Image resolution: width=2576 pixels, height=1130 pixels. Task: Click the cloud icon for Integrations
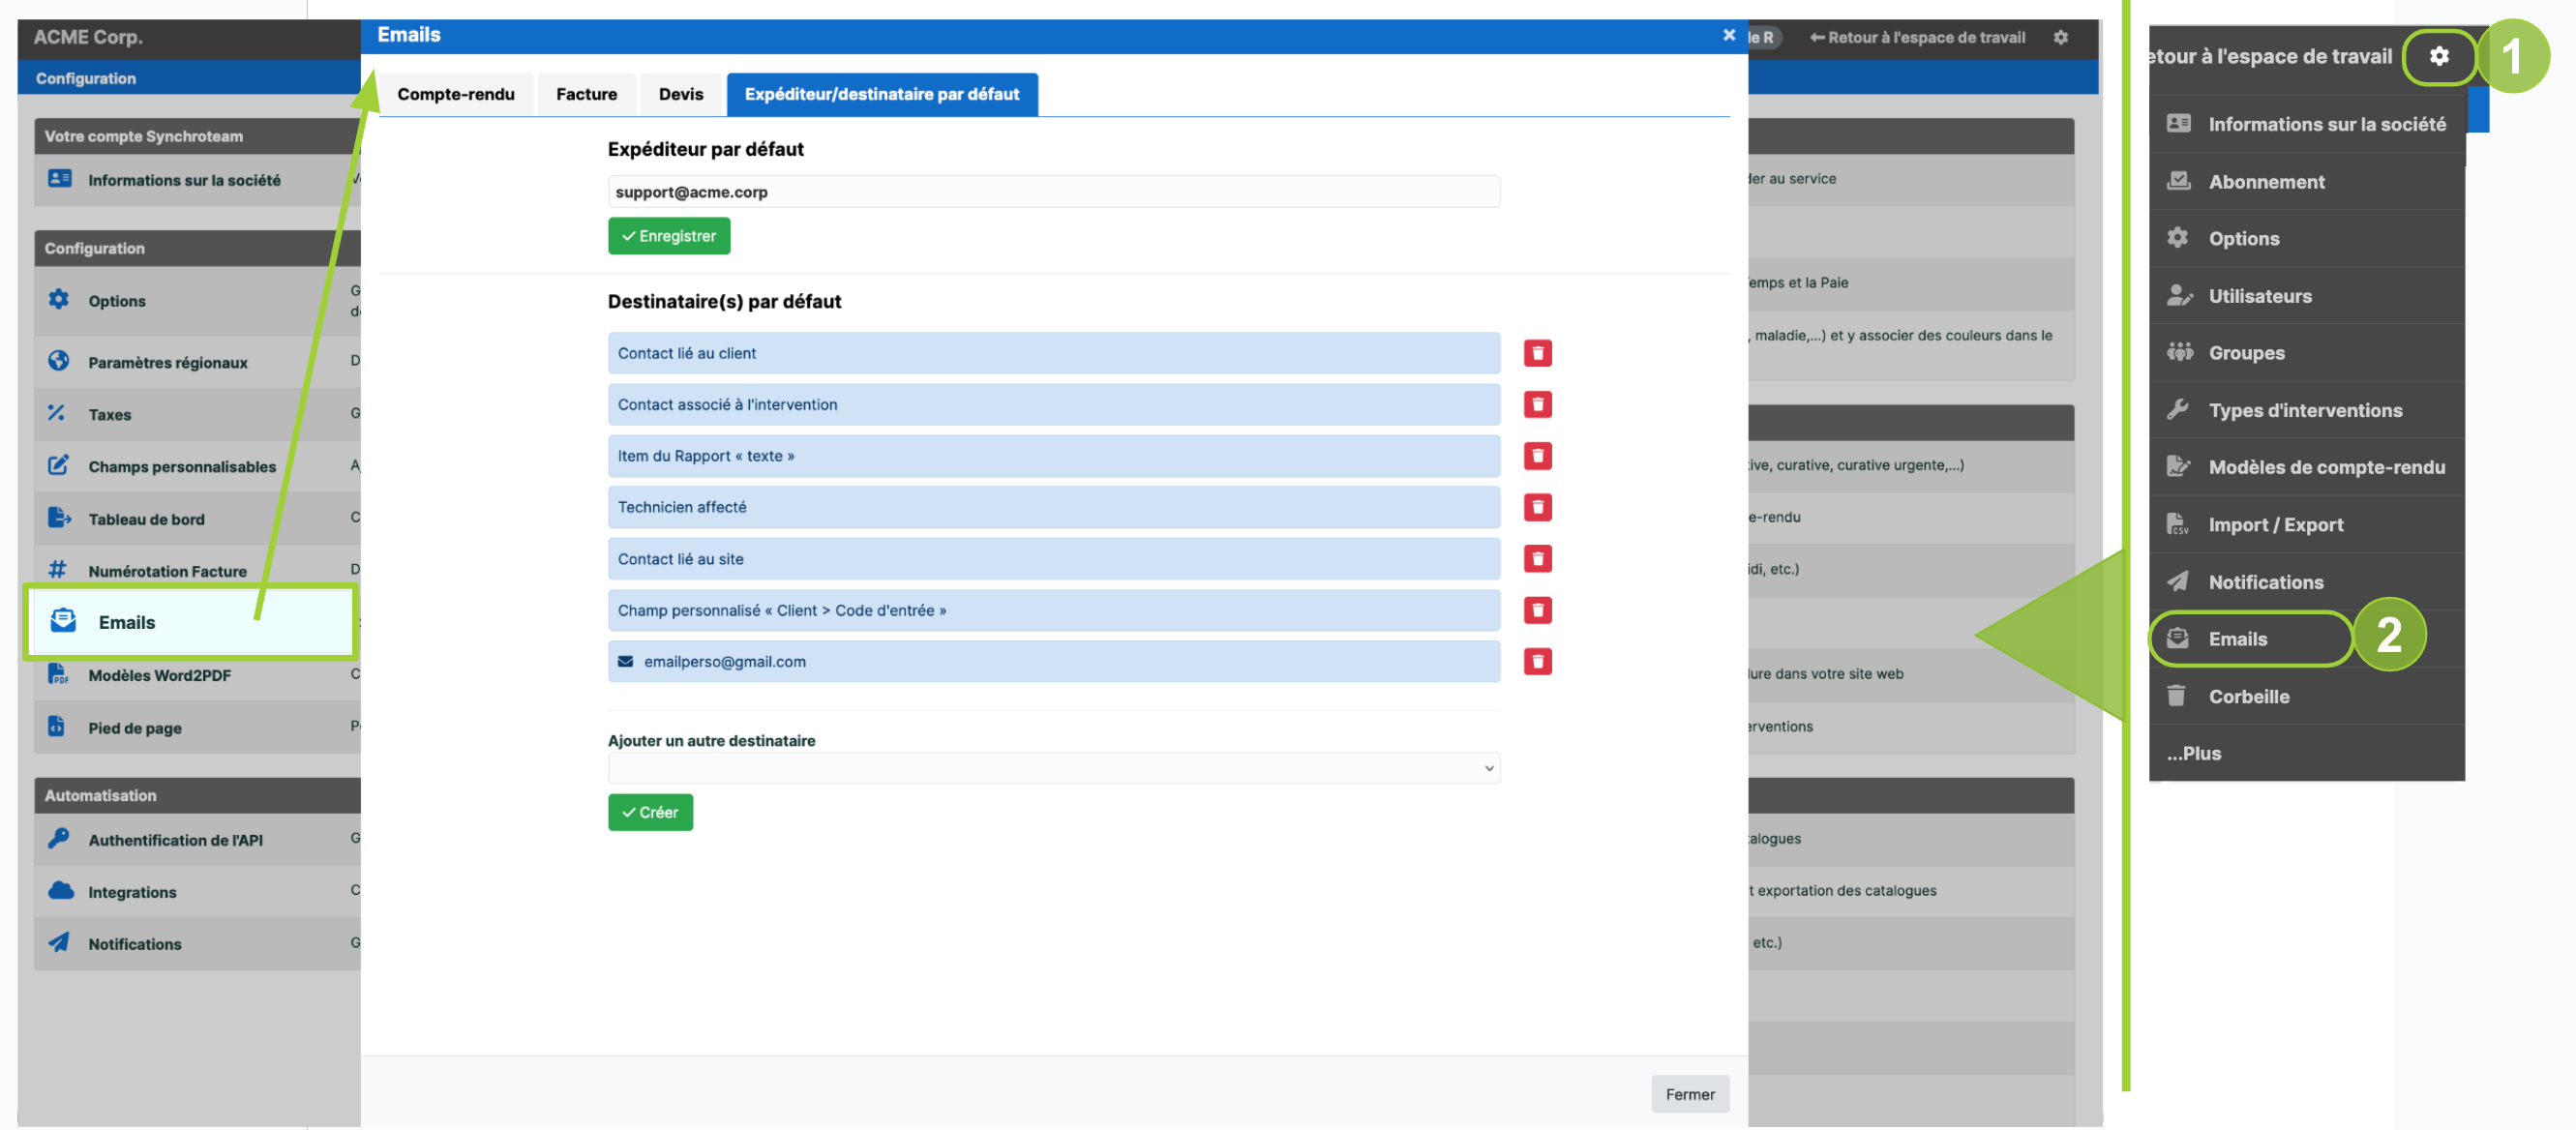coord(61,891)
